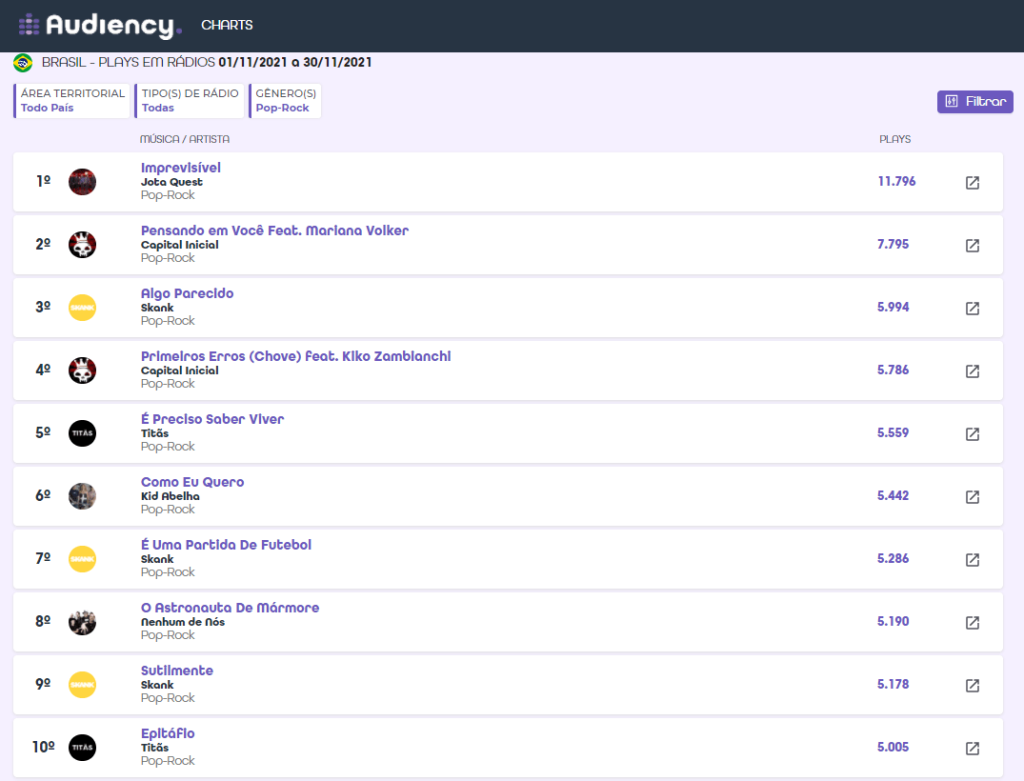This screenshot has width=1024, height=781.
Task: Open external link for É Uma Partida De Futebol
Action: coord(972,560)
